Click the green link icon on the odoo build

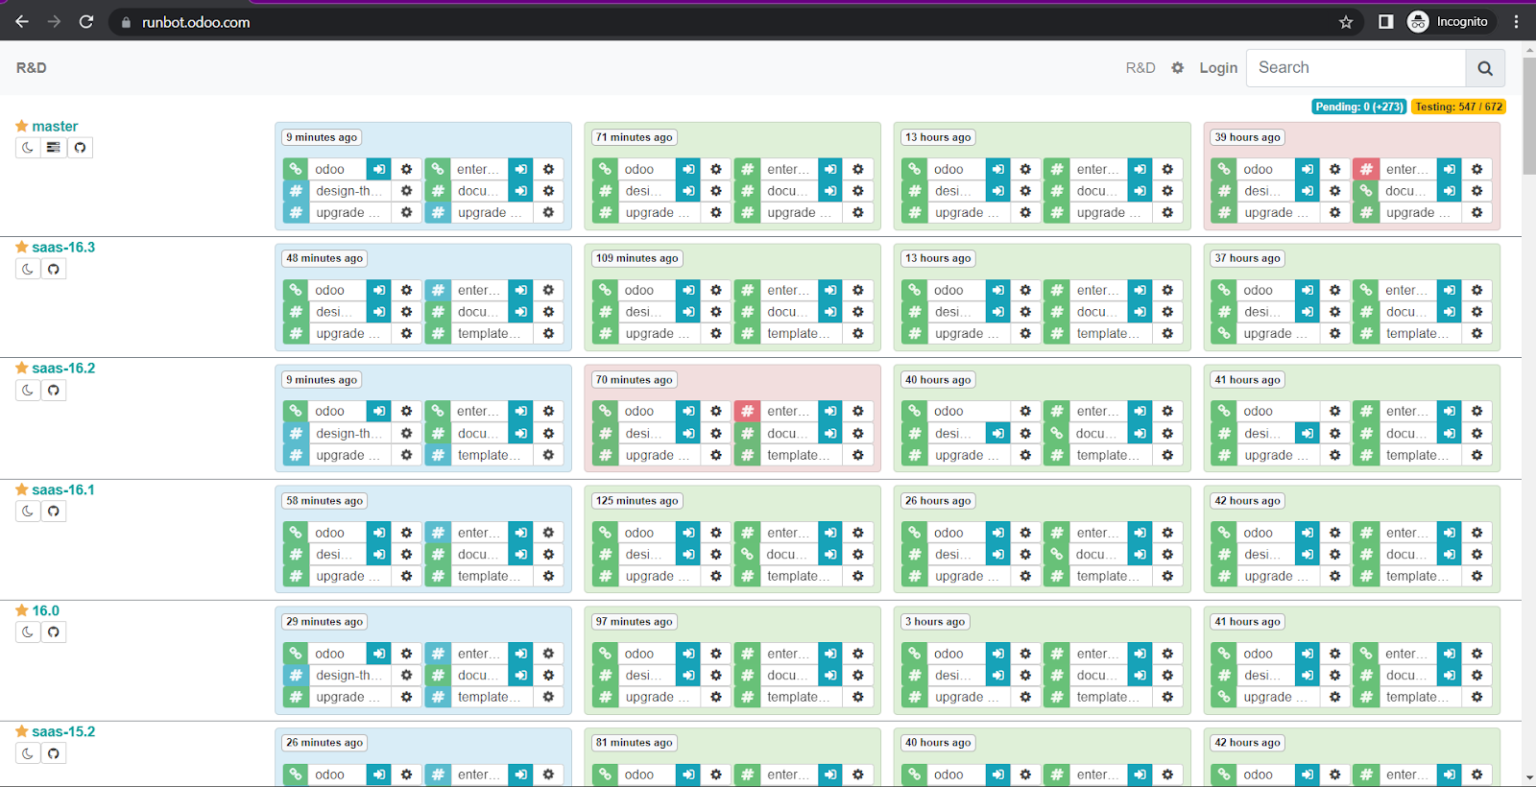[x=295, y=168]
